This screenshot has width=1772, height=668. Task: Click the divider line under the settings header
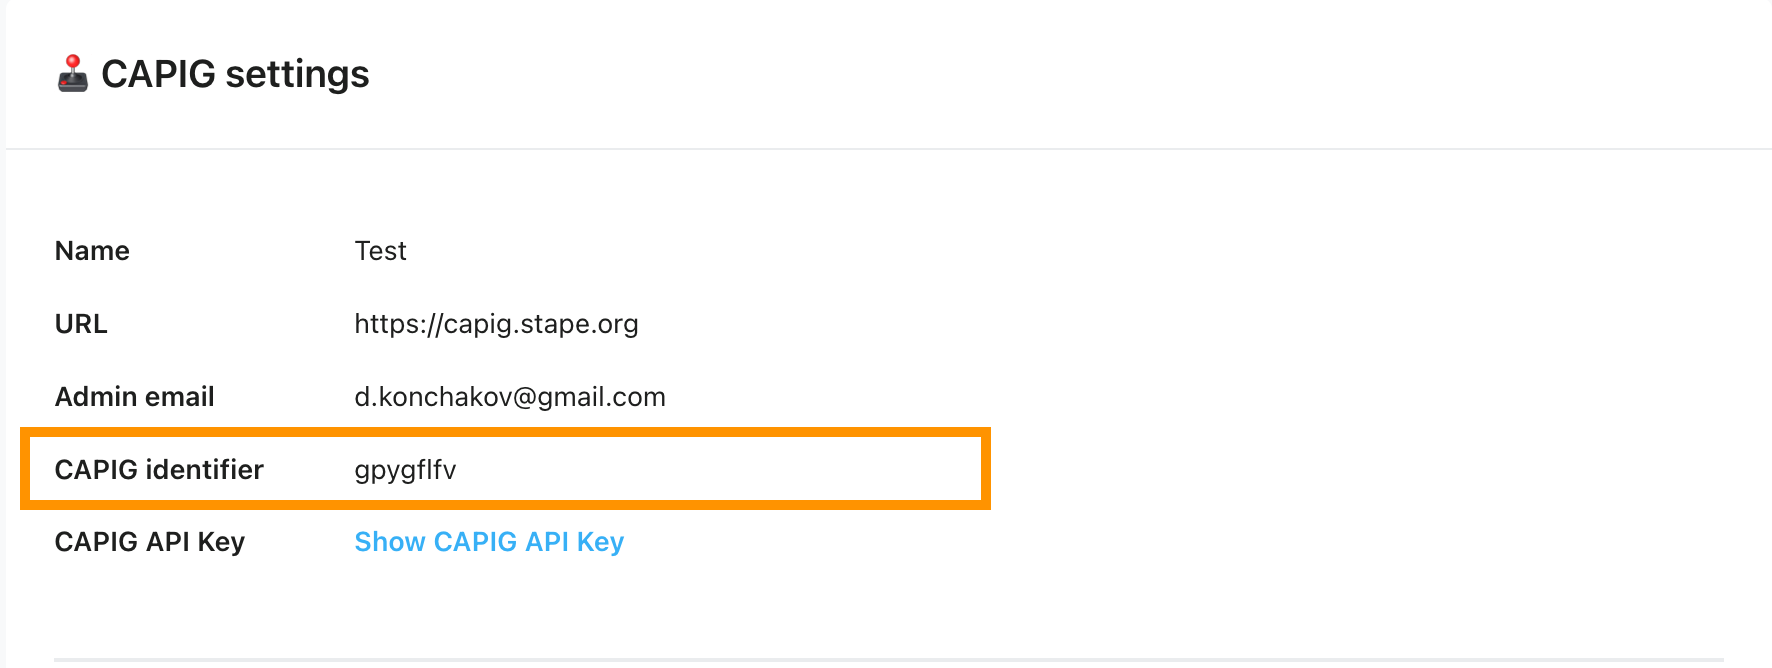(888, 149)
